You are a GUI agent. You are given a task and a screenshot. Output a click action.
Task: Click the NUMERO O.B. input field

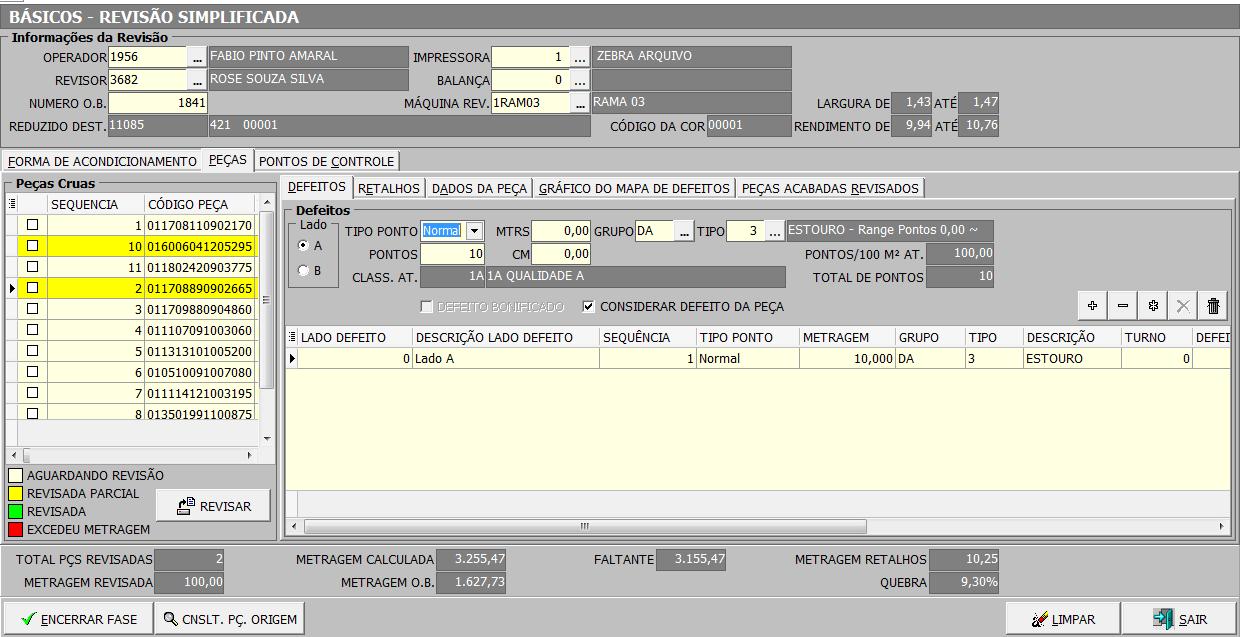click(157, 103)
